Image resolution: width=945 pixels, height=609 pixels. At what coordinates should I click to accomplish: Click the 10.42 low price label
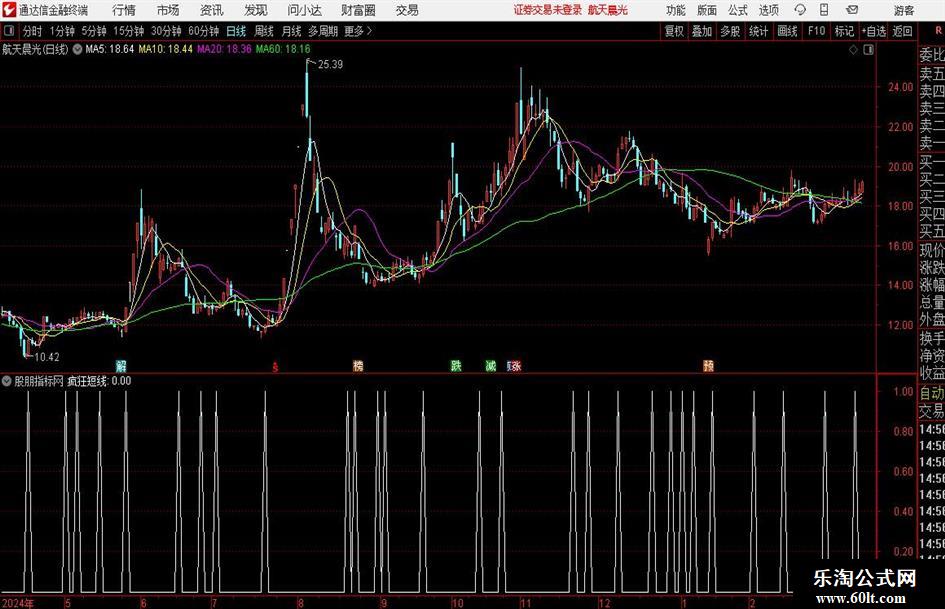pos(47,358)
